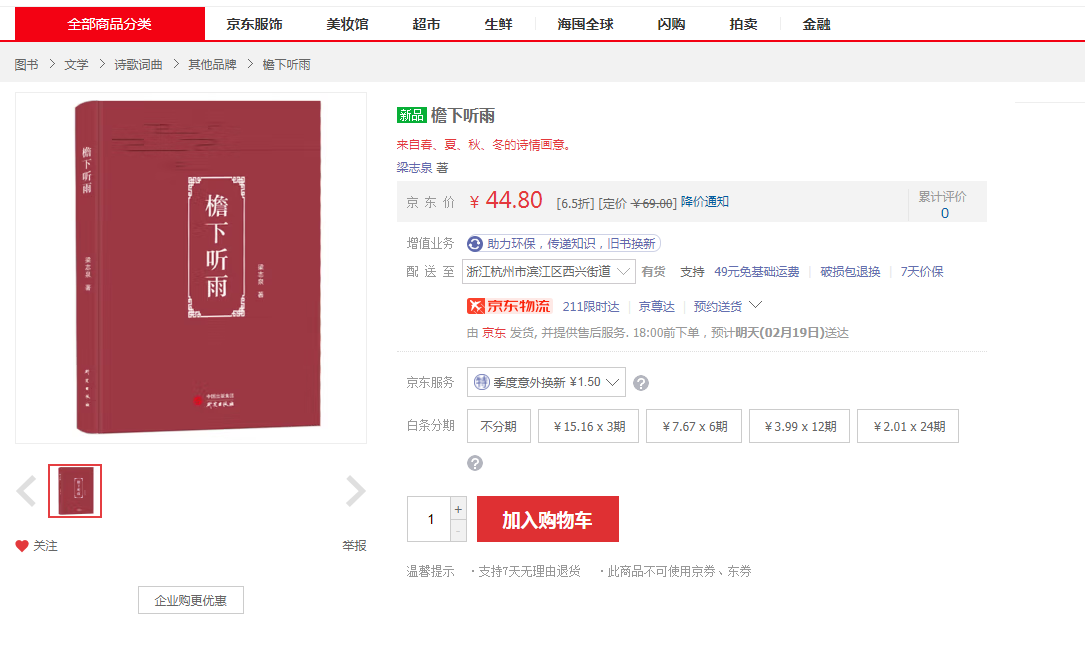Click 211限时达 delivery link

point(591,306)
